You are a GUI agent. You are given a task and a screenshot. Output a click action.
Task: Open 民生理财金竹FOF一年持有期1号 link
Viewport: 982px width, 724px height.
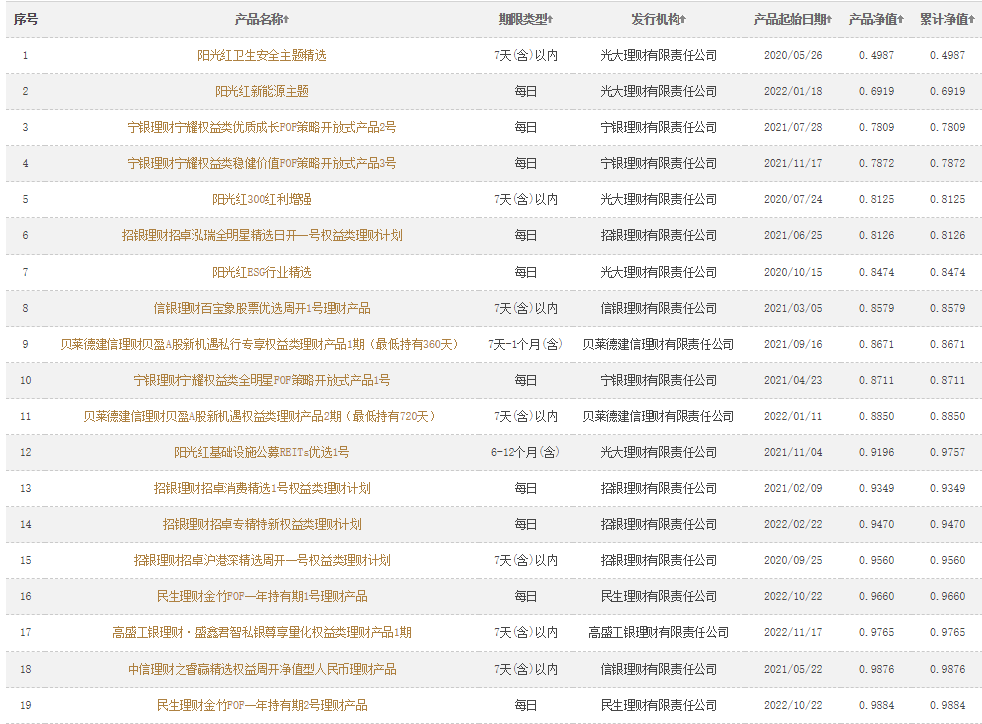(x=261, y=596)
